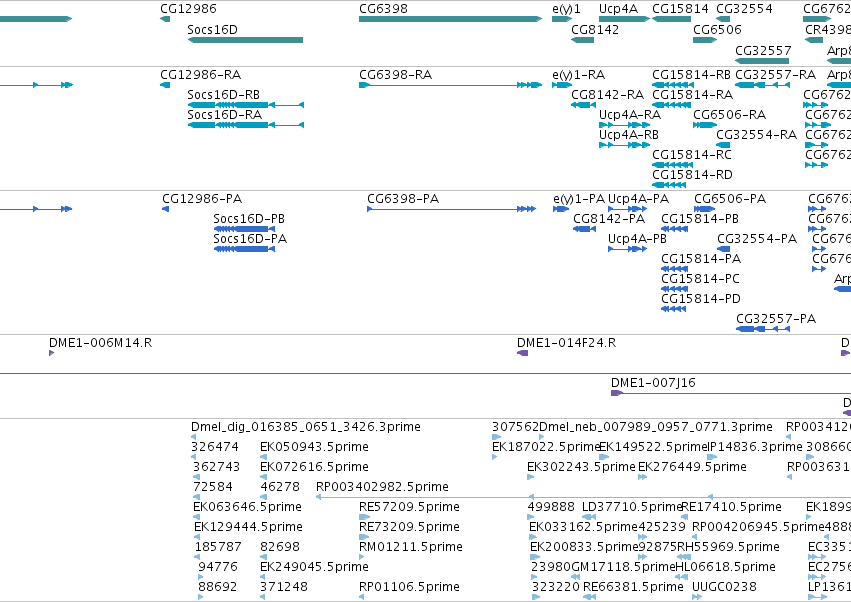851x602 pixels.
Task: Click the Socs16D gene bar
Action: click(x=245, y=40)
